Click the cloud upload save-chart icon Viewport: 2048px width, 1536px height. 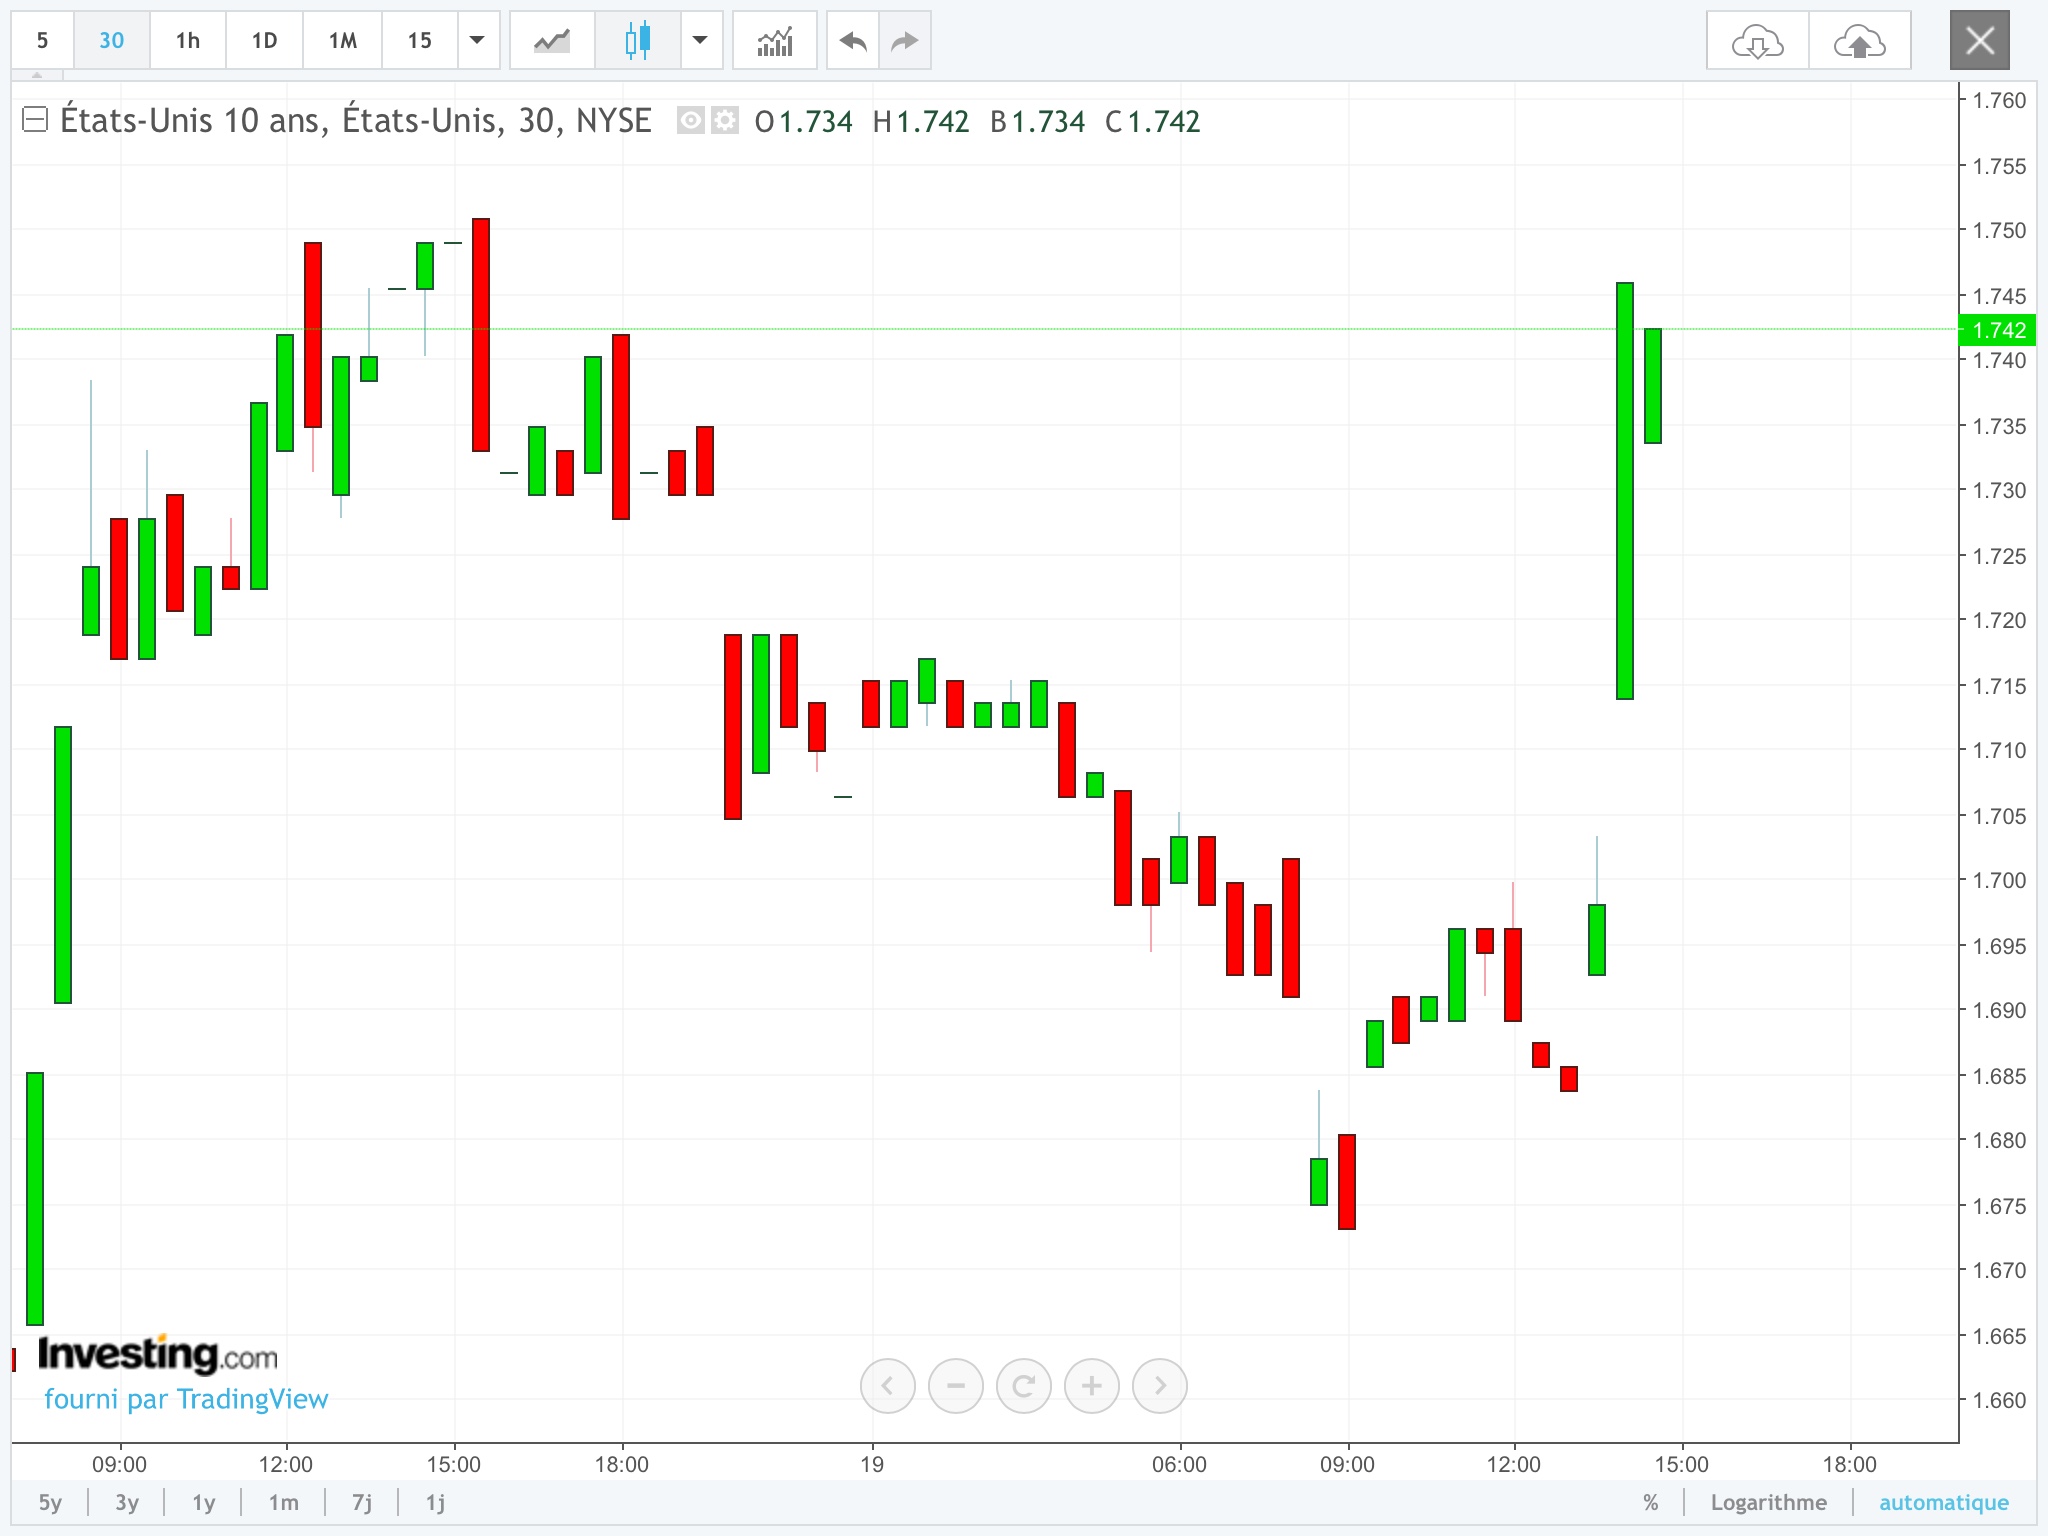click(x=1859, y=41)
